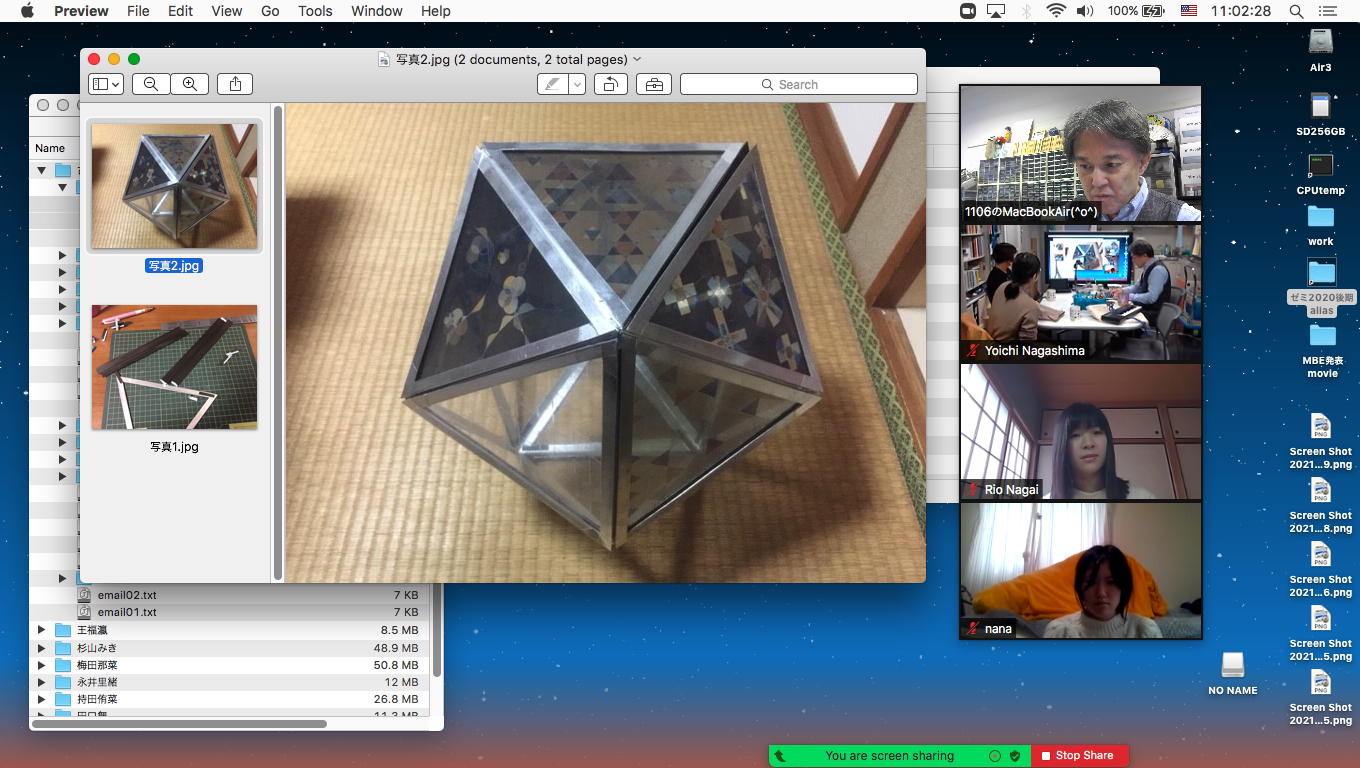Click the shield icon in Zoom sharing bar
The height and width of the screenshot is (768, 1360).
(1015, 756)
